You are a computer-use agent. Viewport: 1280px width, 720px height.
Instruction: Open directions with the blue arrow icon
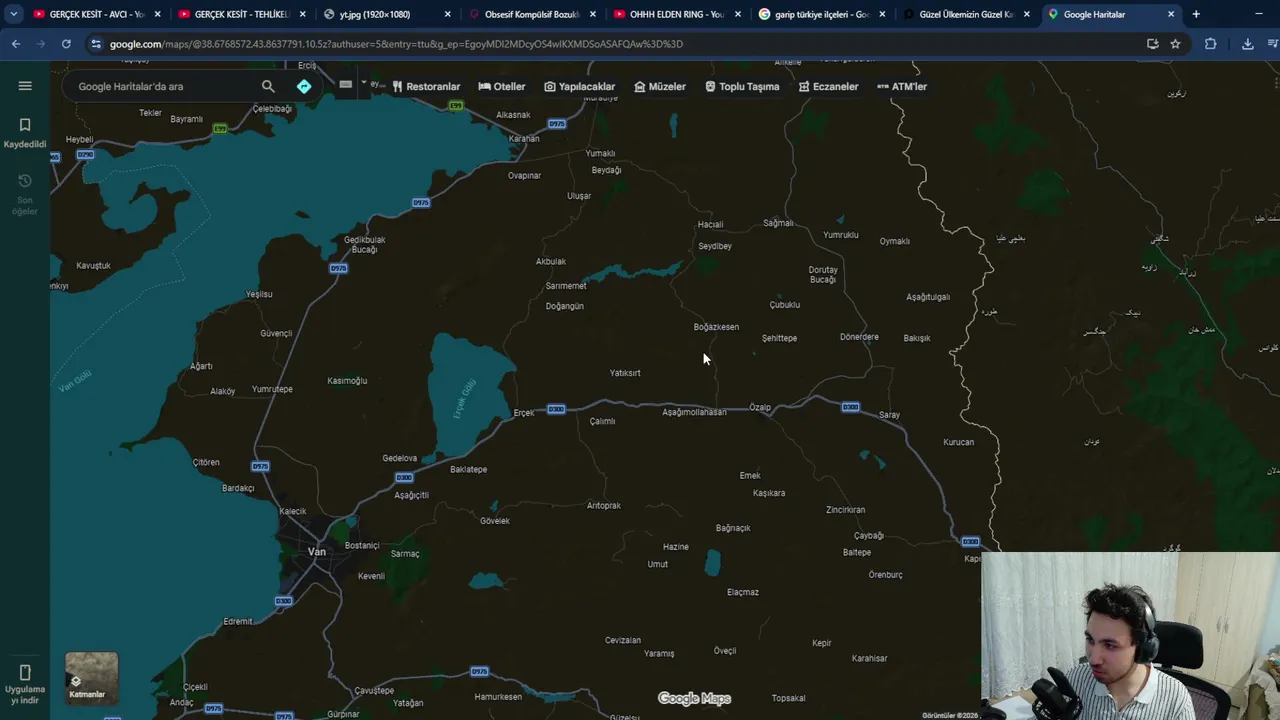pyautogui.click(x=304, y=86)
